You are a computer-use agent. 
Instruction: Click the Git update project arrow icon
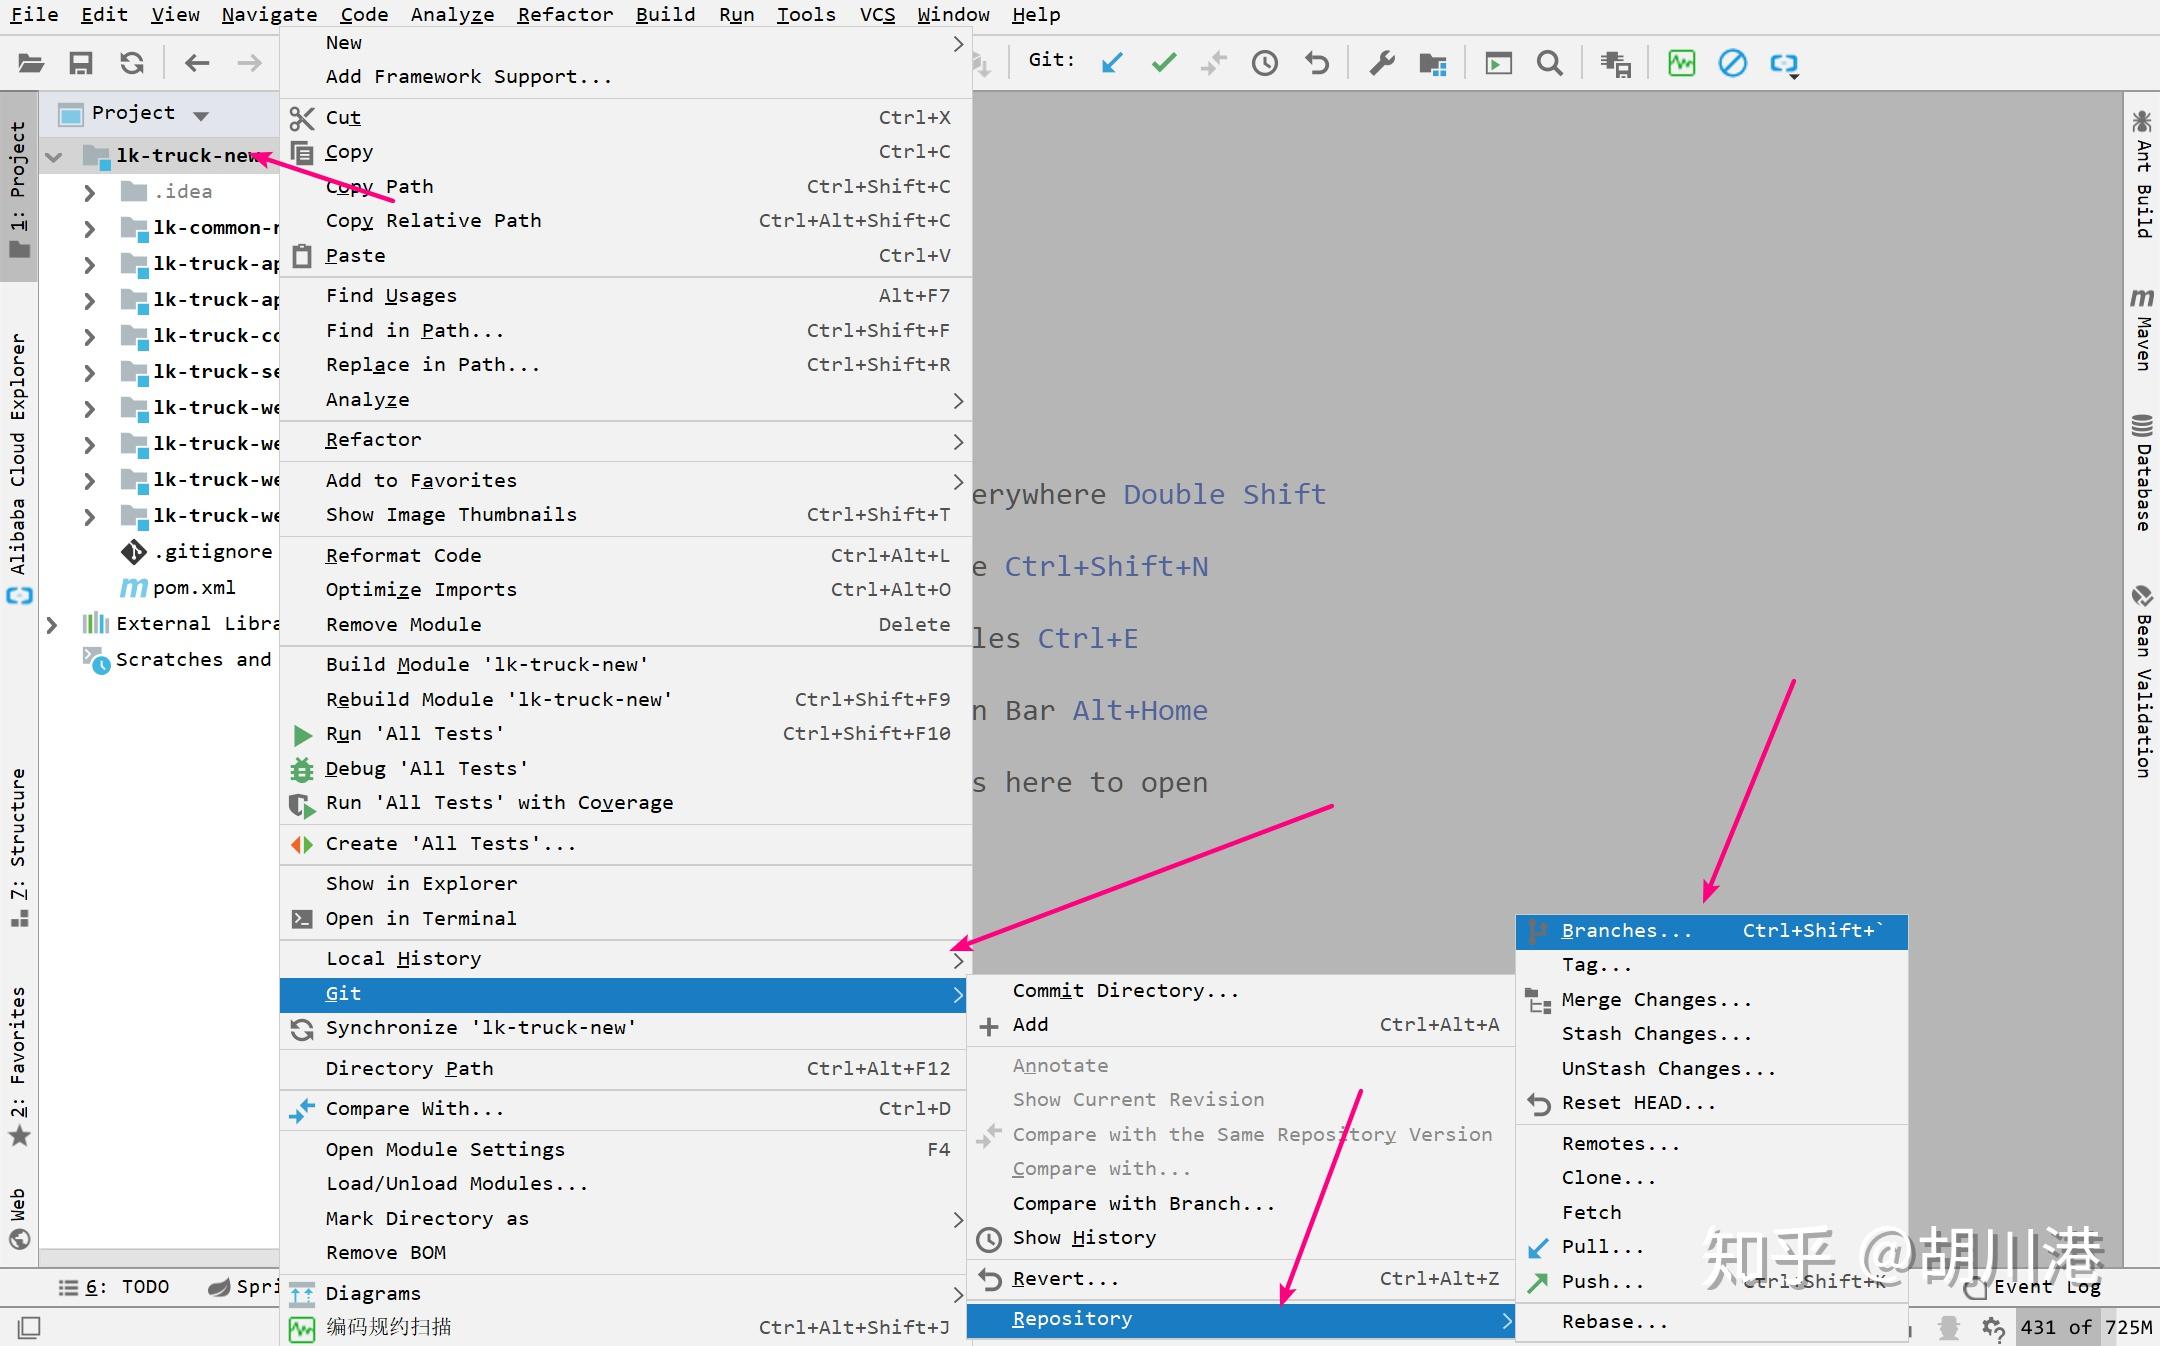[x=1112, y=63]
